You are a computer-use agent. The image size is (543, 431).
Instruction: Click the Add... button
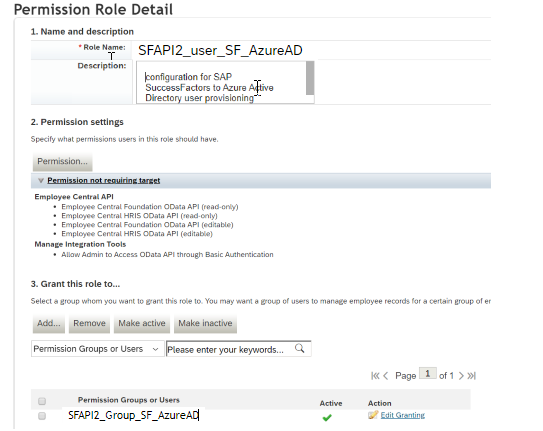49,324
